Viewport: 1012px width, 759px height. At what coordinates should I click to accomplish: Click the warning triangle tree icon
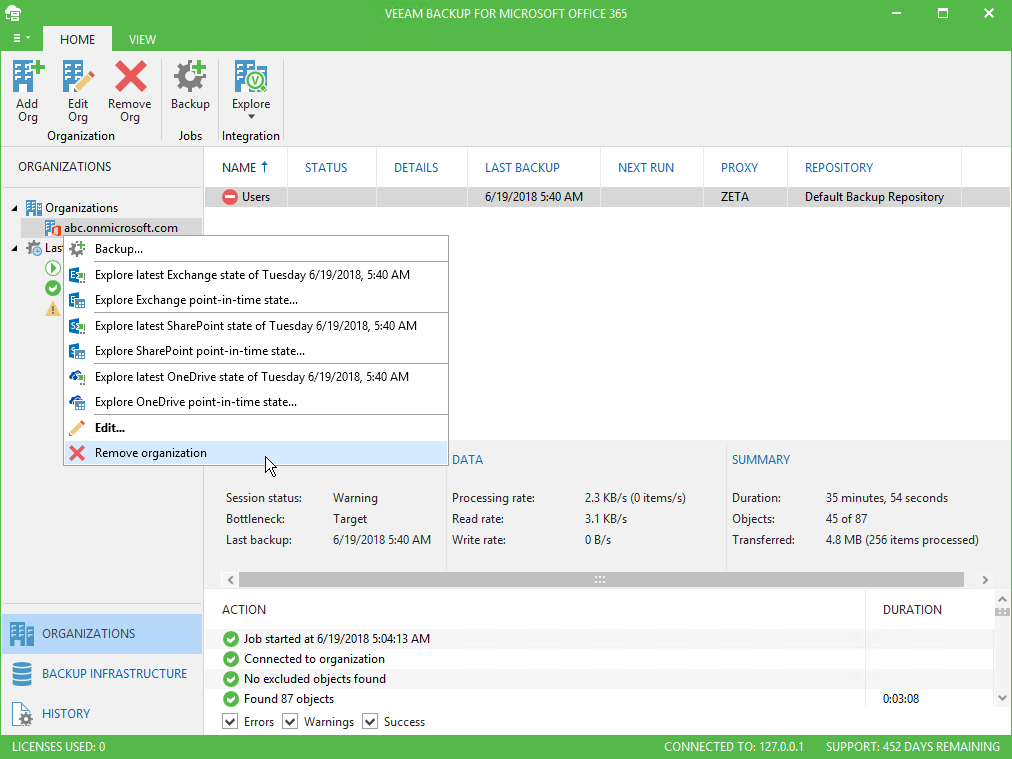[53, 309]
